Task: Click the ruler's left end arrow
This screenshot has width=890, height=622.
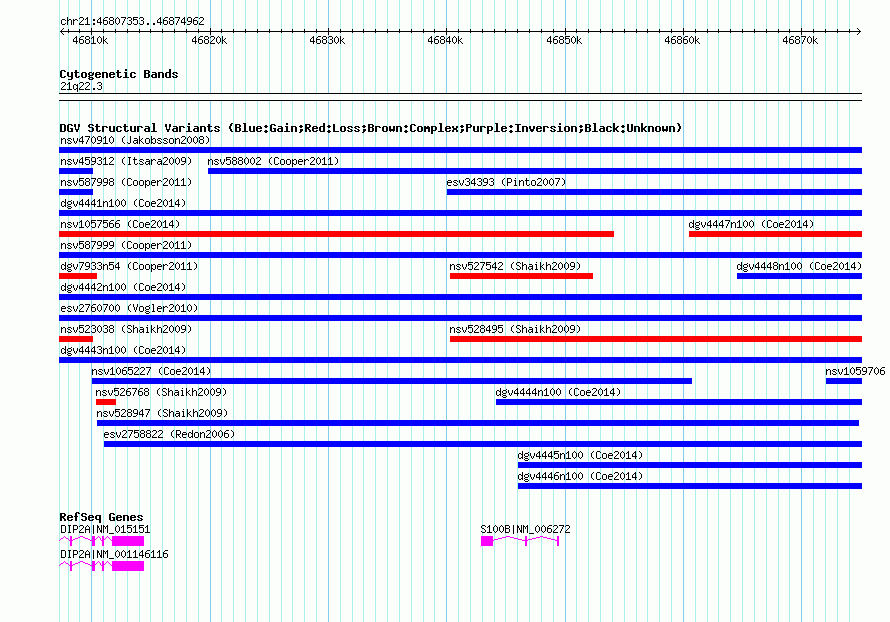Action: tap(62, 31)
